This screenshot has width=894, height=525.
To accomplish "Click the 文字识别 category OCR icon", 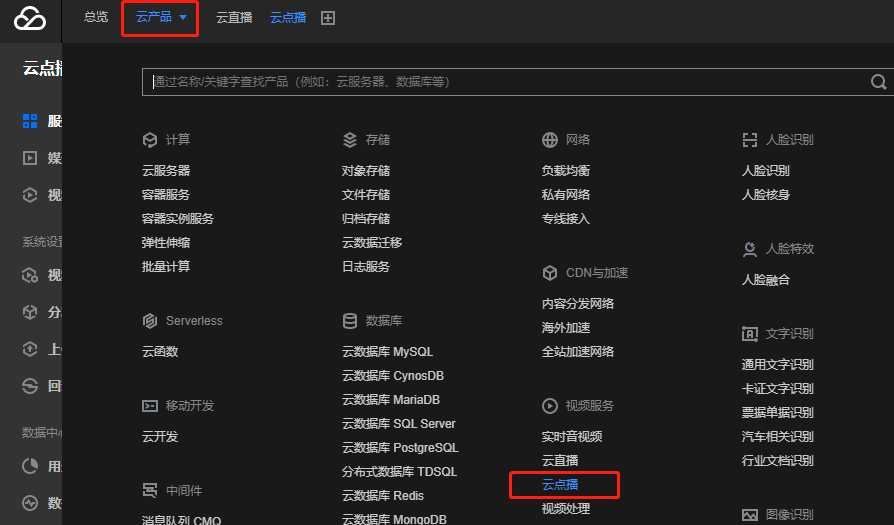I will [750, 334].
